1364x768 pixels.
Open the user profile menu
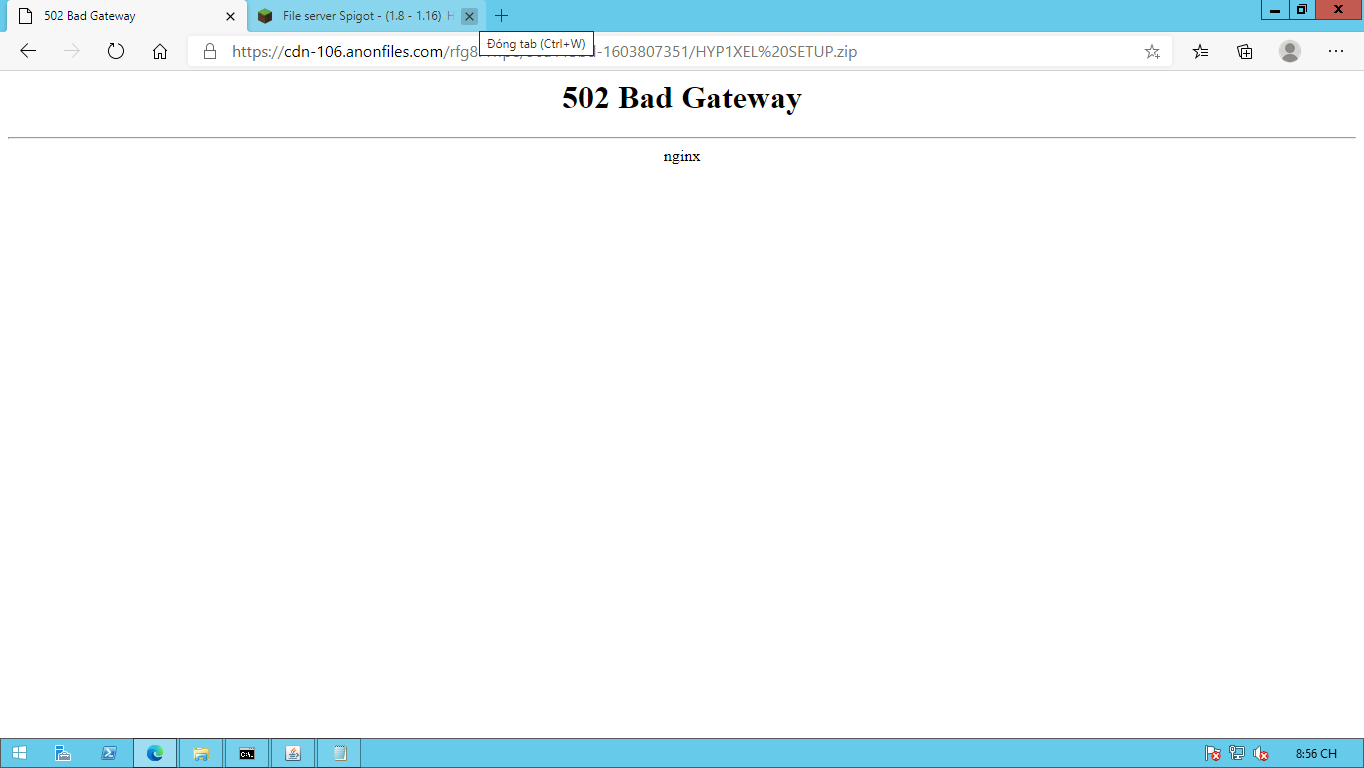pyautogui.click(x=1290, y=51)
